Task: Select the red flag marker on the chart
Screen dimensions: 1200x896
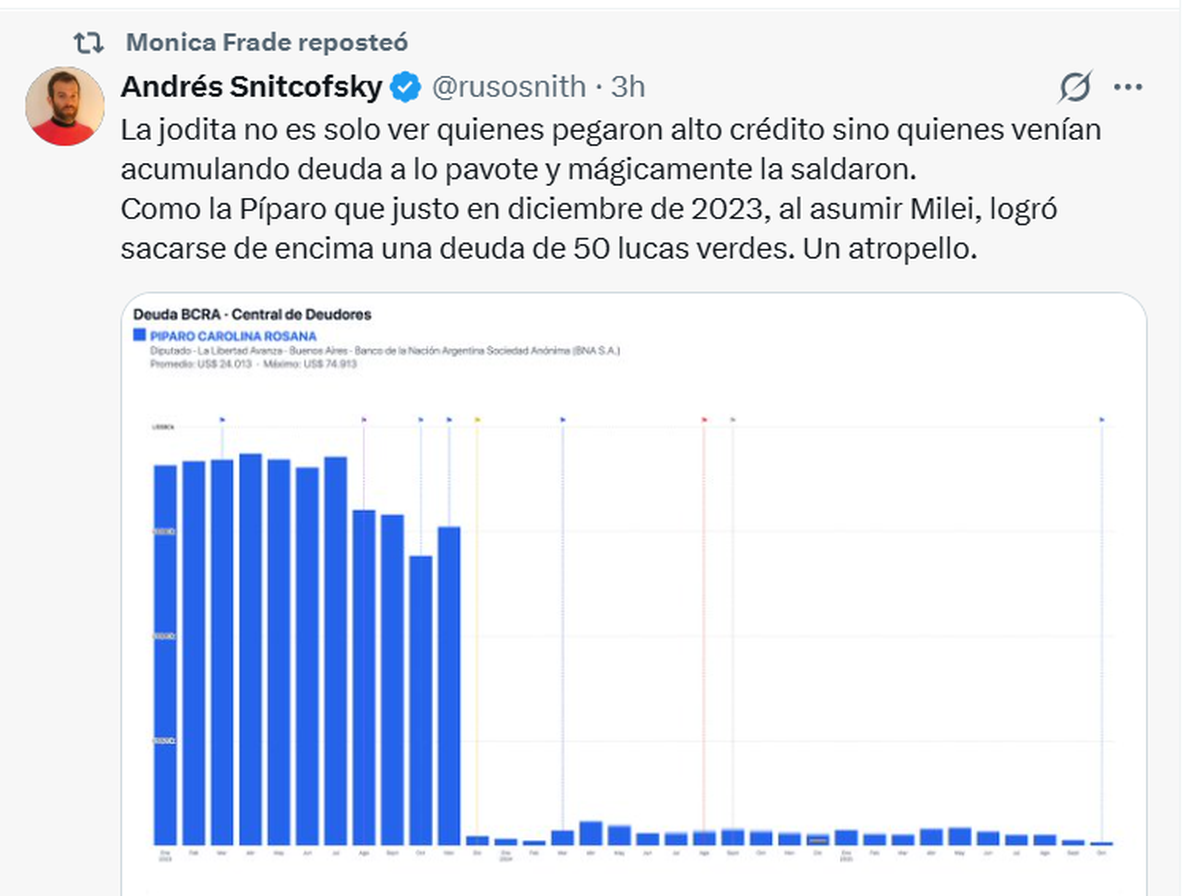Action: pyautogui.click(x=704, y=419)
